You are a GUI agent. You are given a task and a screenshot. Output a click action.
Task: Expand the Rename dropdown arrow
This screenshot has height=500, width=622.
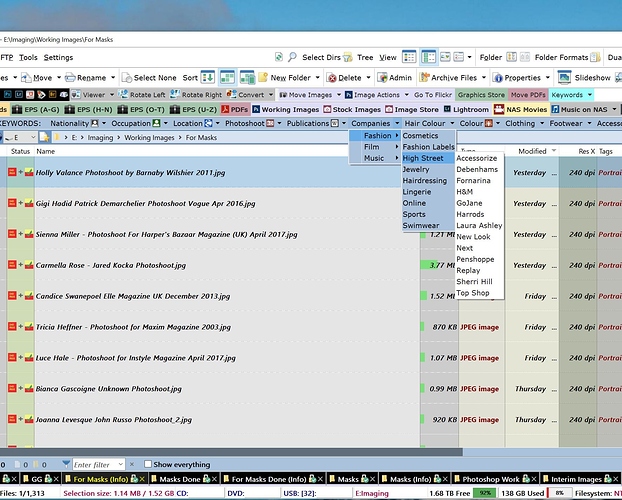113,77
